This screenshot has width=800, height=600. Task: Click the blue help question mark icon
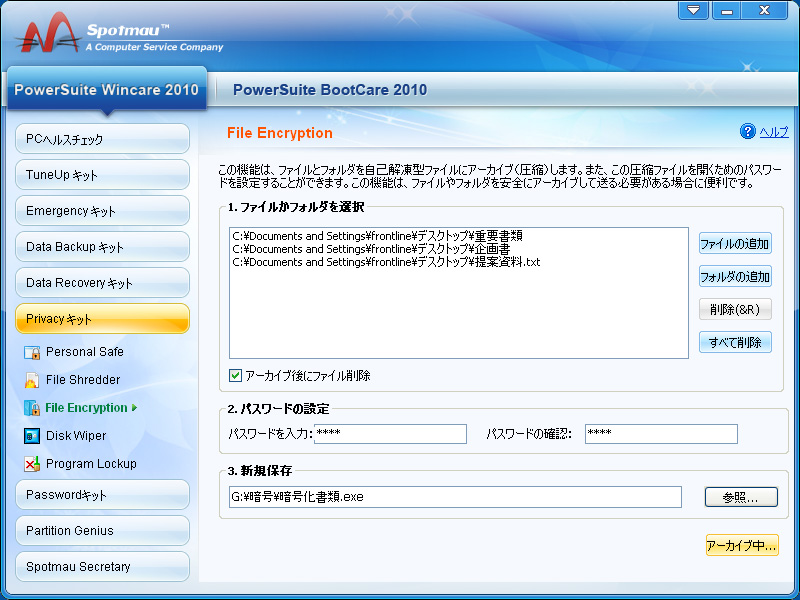[747, 132]
